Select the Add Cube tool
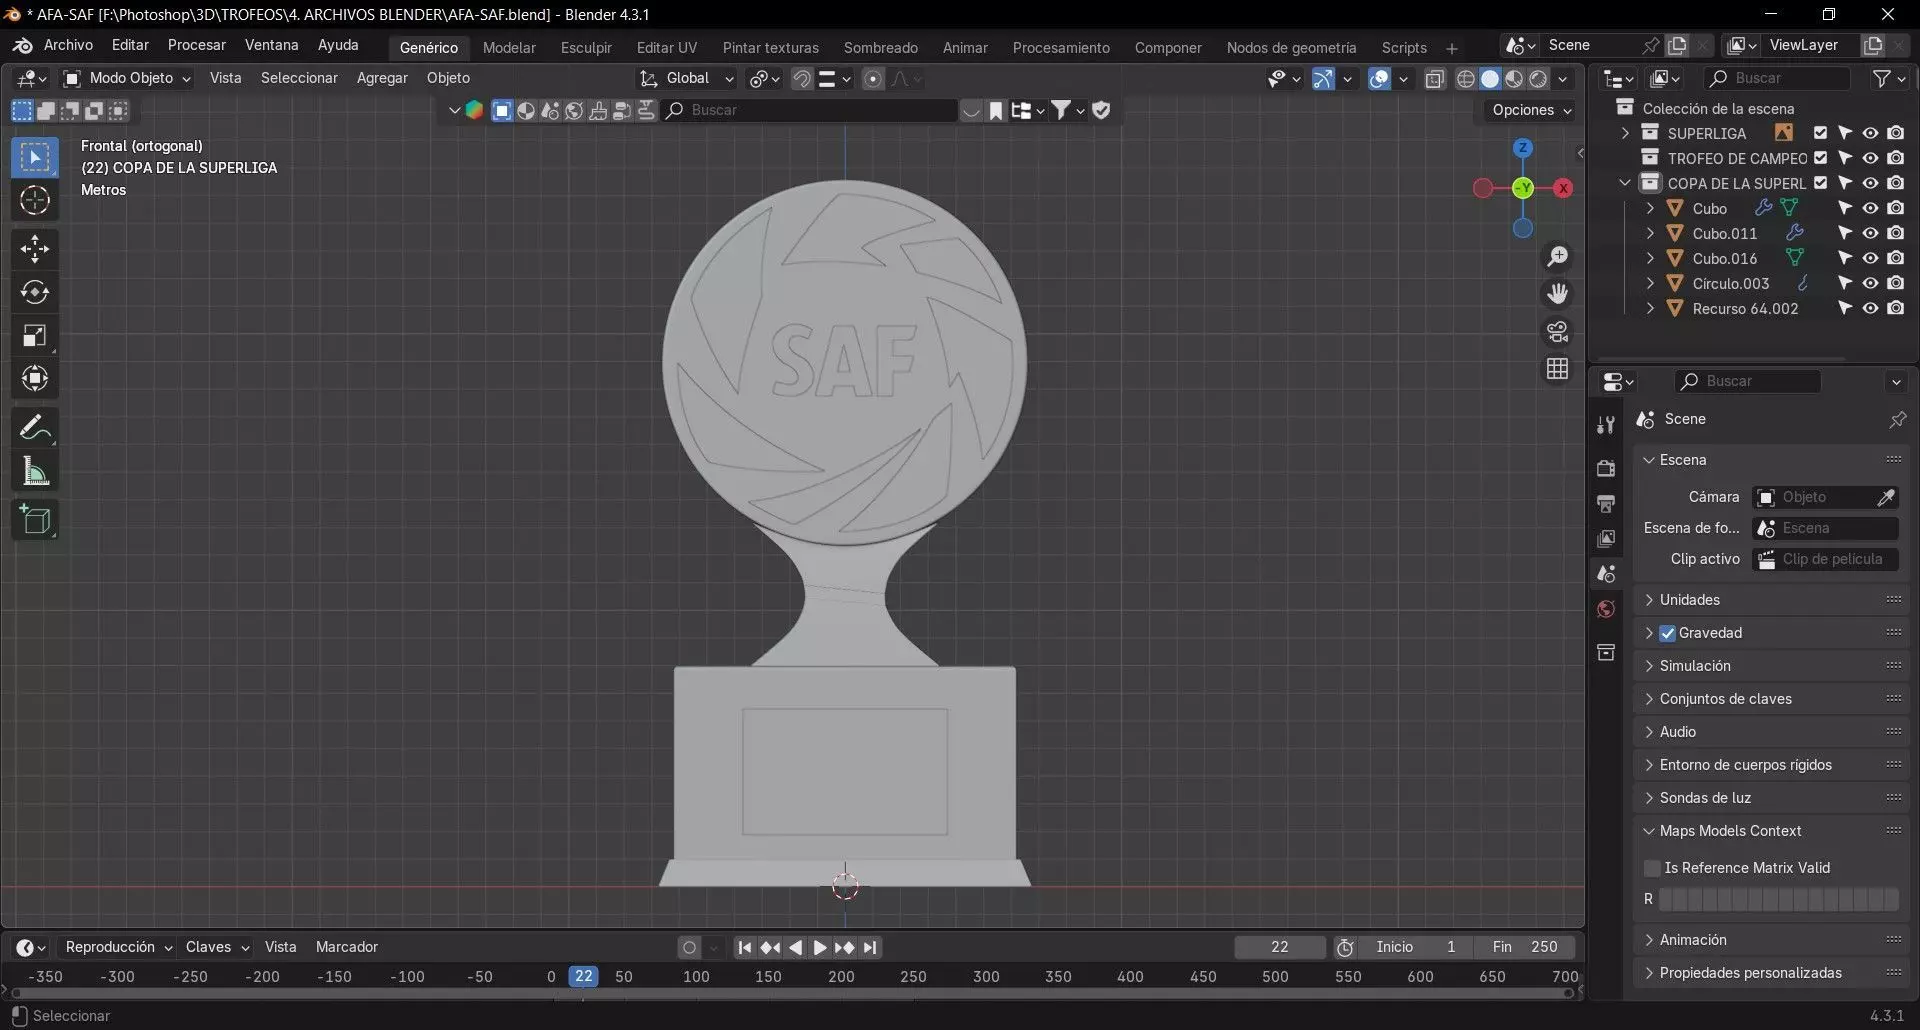This screenshot has height=1030, width=1920. pos(35,520)
